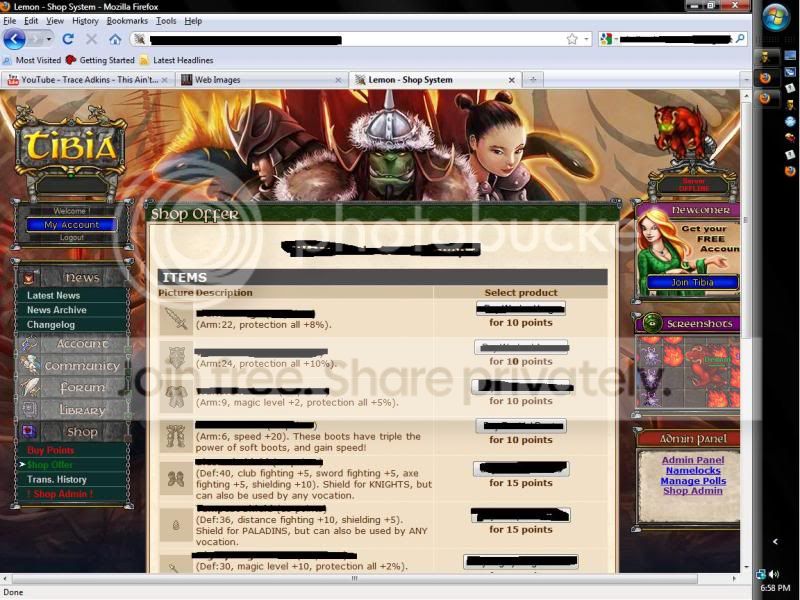
Task: Expand the search engine selector dropdown
Action: click(609, 39)
